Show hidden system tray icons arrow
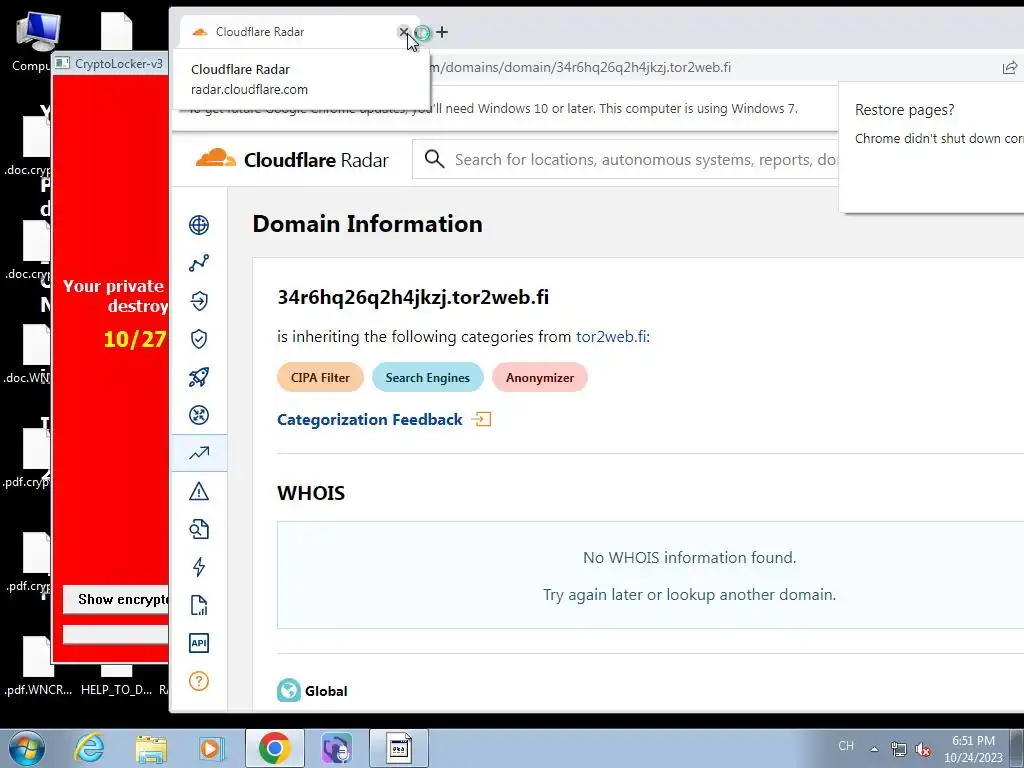 874,748
